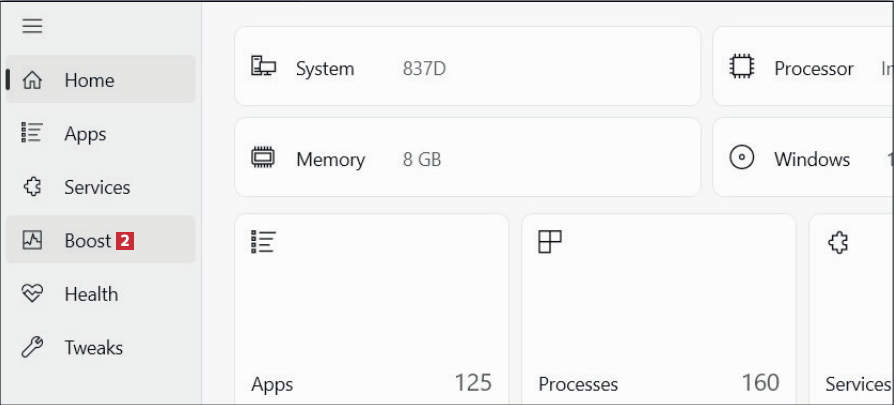The width and height of the screenshot is (894, 405).
Task: Open the Home navigation item
Action: pos(89,81)
